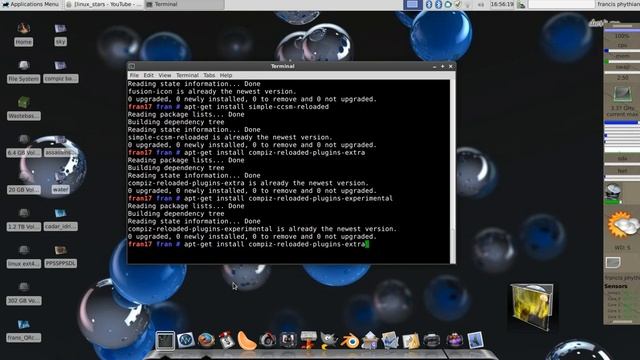This screenshot has width=640, height=360.
Task: Open the File menu in Terminal
Action: click(x=134, y=75)
